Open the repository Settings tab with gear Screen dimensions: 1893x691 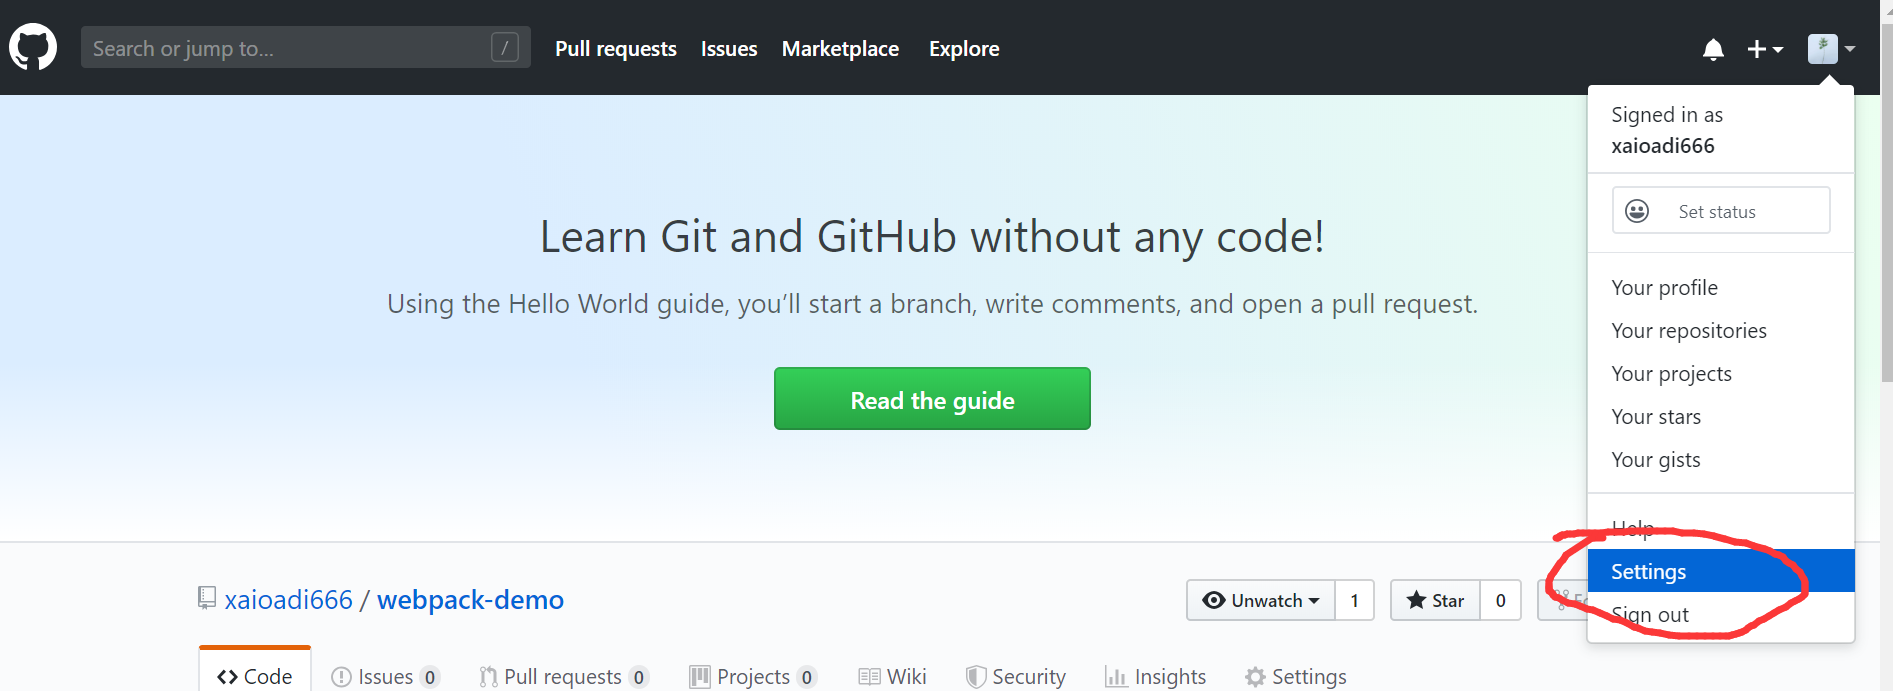coord(1296,677)
